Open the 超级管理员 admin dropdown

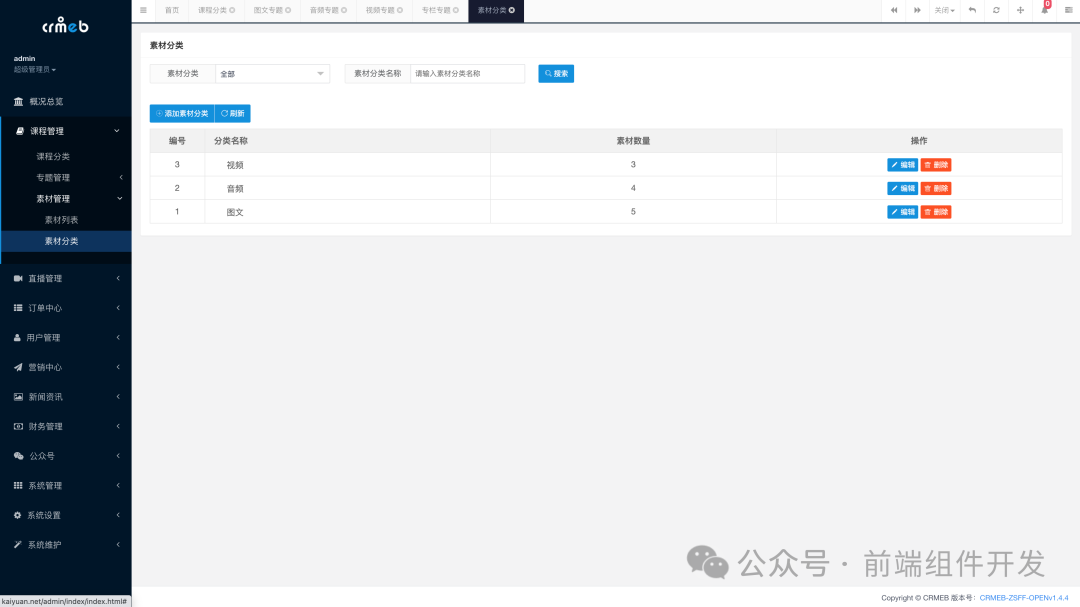coord(34,70)
